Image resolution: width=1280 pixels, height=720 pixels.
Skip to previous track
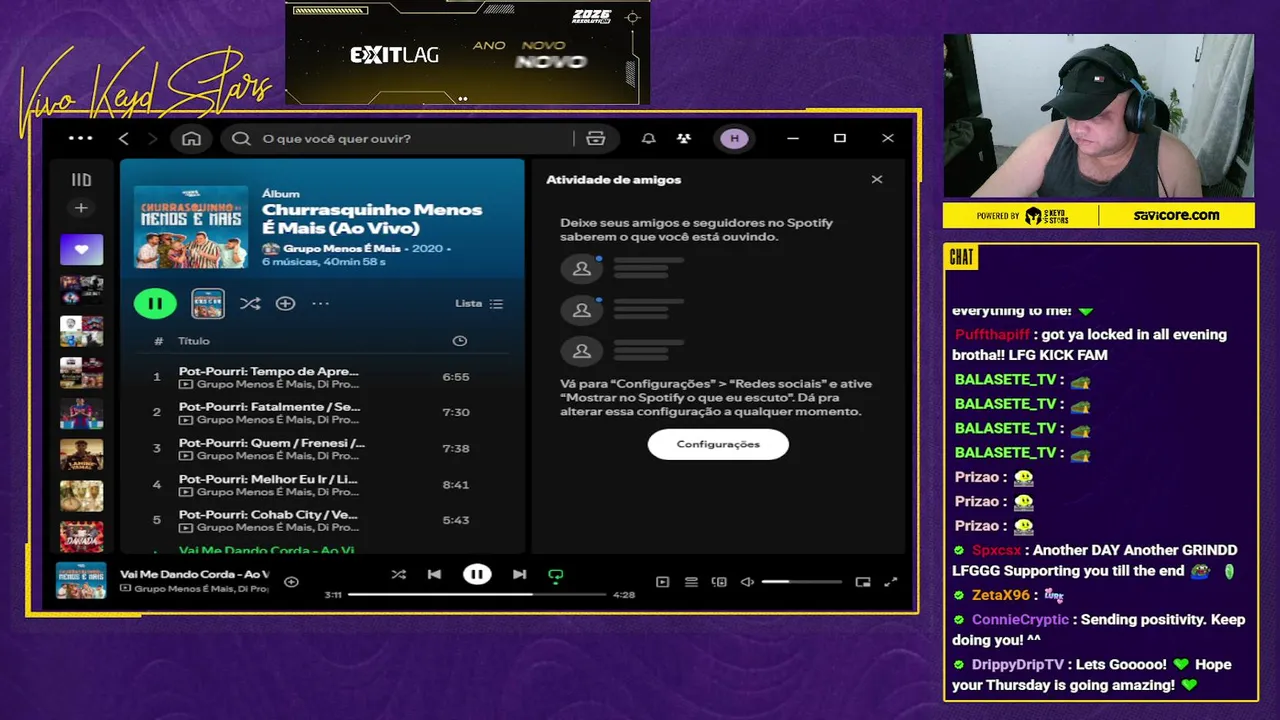pos(434,574)
